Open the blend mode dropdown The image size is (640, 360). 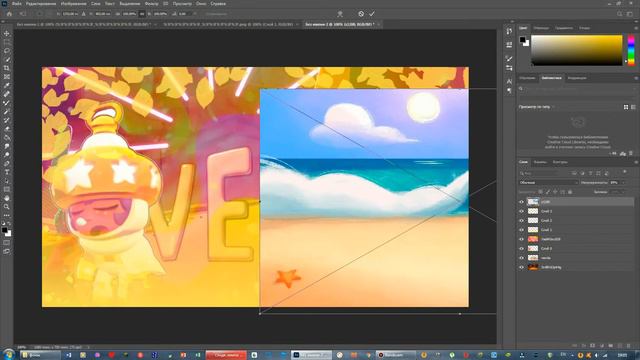click(x=548, y=182)
